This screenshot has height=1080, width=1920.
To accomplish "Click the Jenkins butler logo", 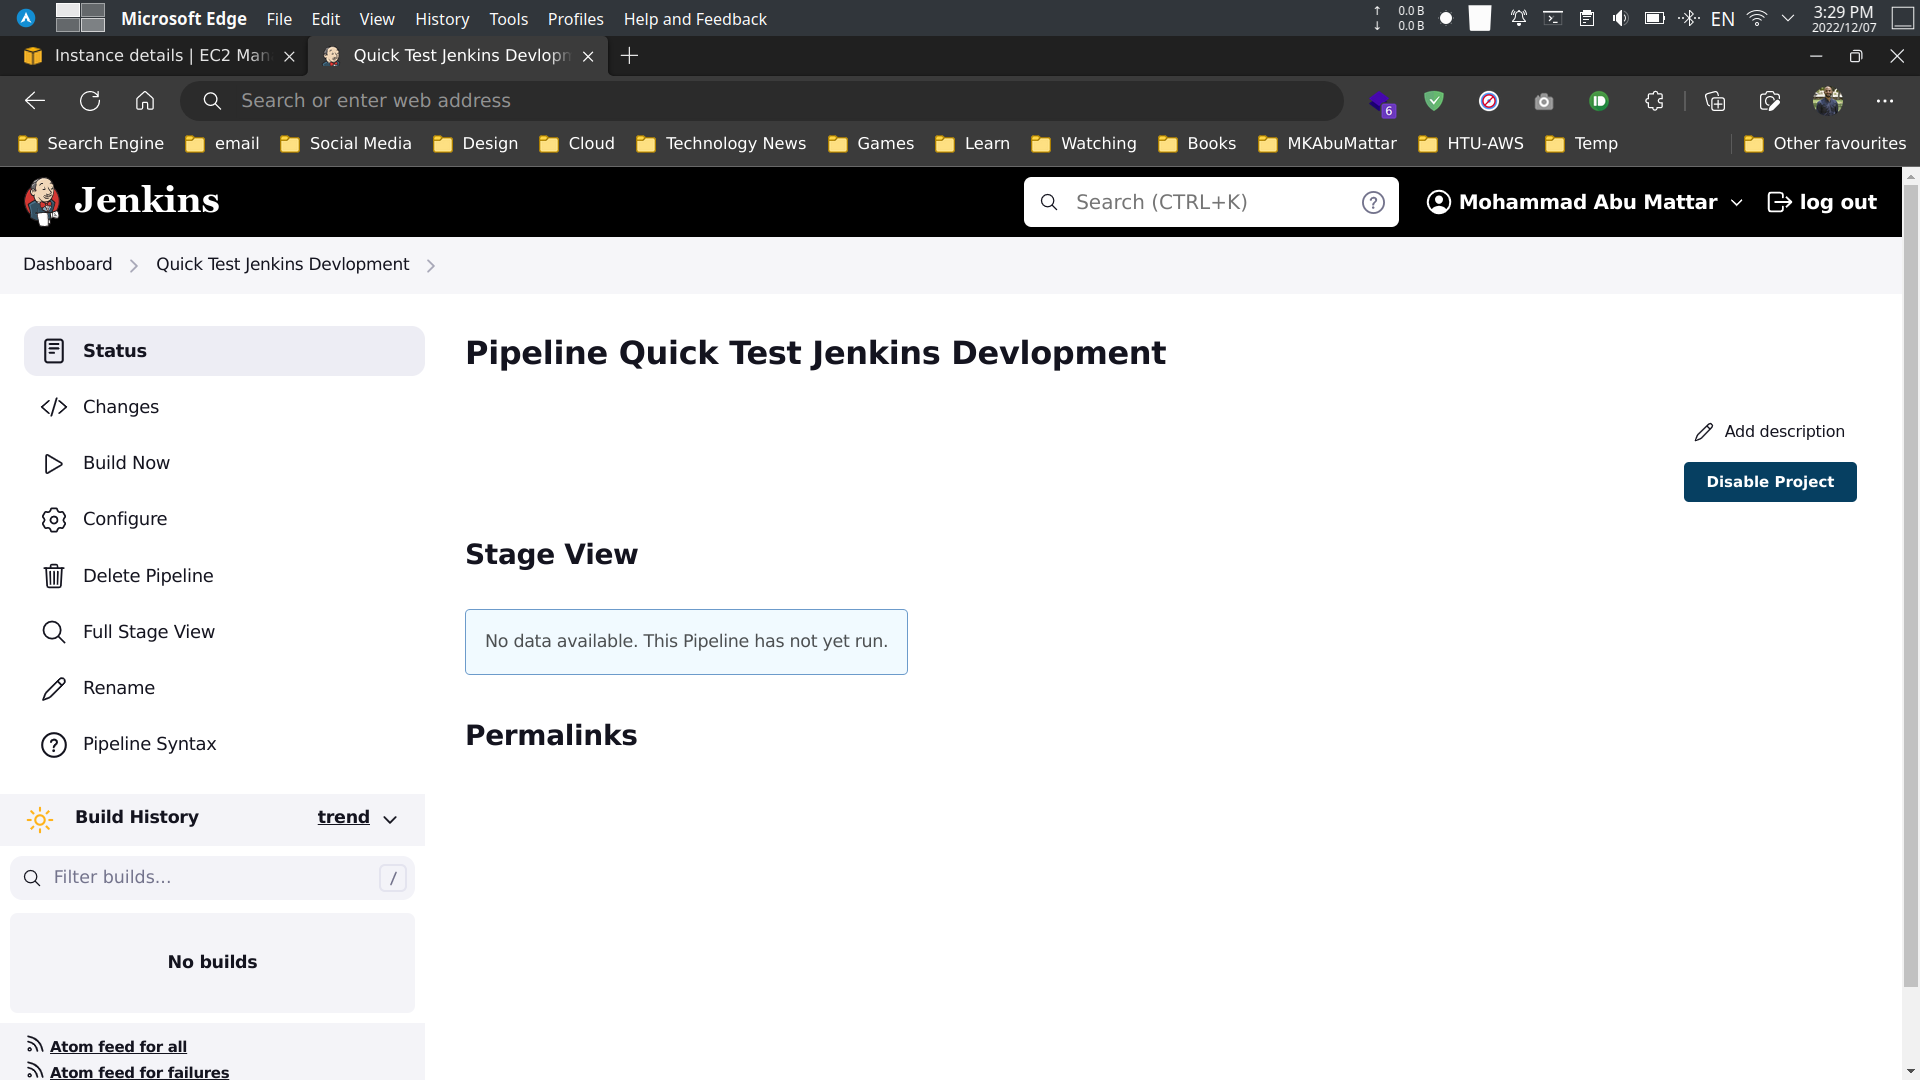I will [42, 201].
